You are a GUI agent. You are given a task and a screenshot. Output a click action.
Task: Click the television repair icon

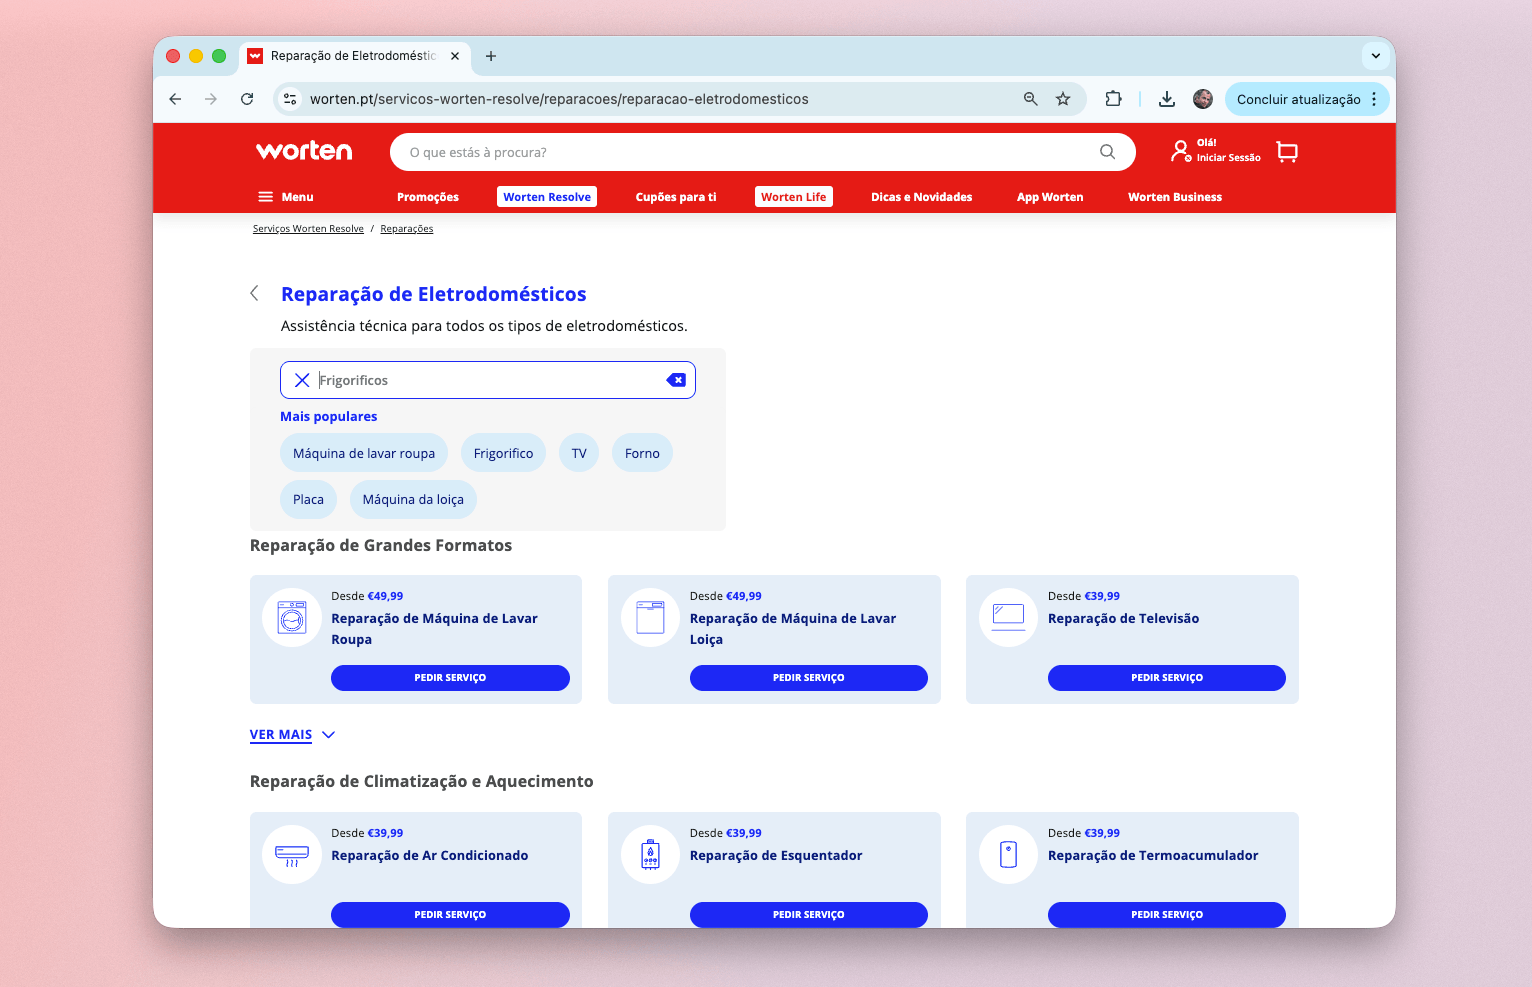point(1008,617)
